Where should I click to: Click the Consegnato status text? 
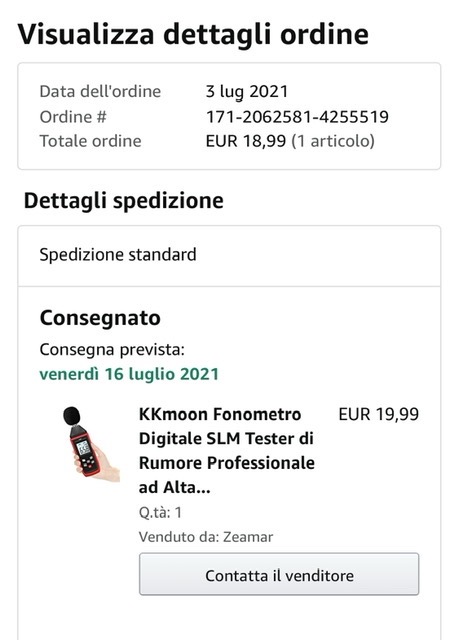[100, 318]
